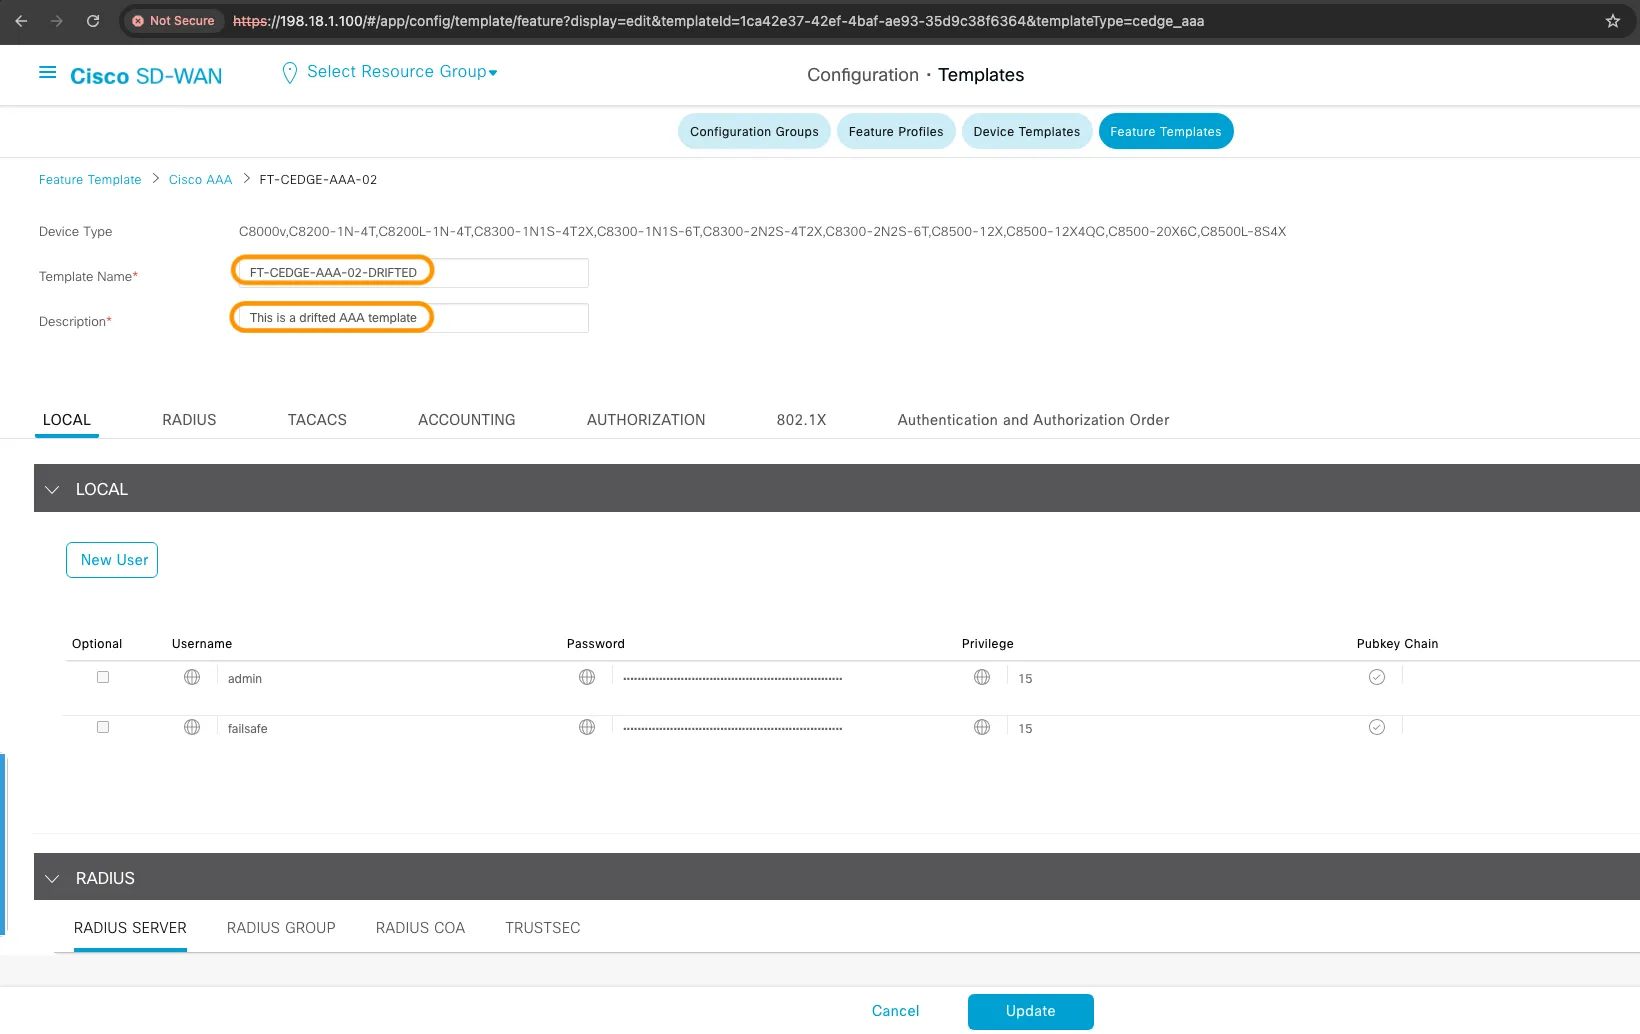The height and width of the screenshot is (1034, 1640).
Task: Click the globe scope icon for failsafe privilege
Action: pos(982,727)
